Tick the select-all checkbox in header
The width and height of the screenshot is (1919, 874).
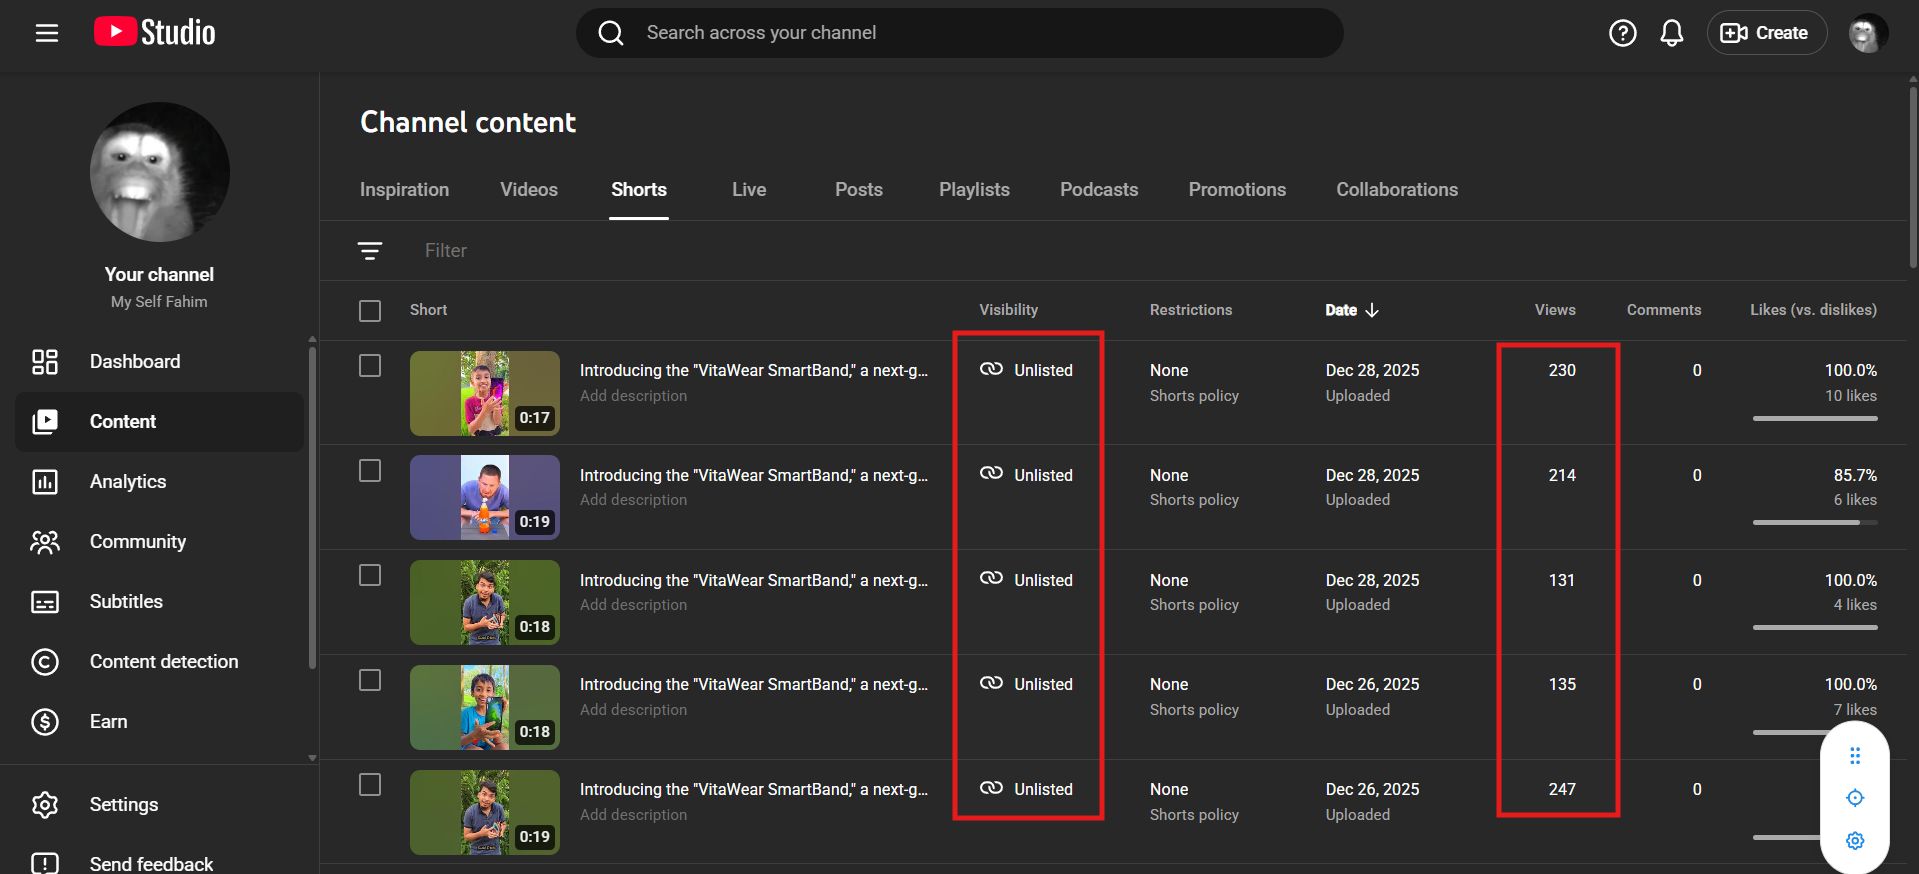[x=370, y=311]
